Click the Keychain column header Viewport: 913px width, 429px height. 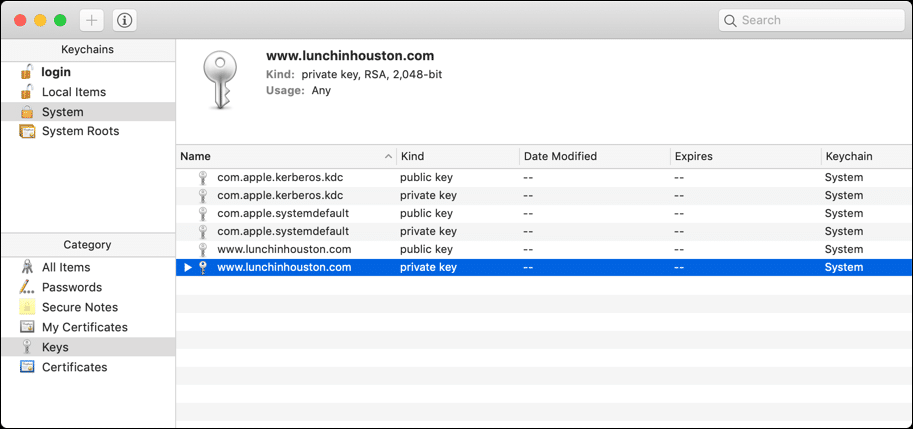click(x=865, y=156)
